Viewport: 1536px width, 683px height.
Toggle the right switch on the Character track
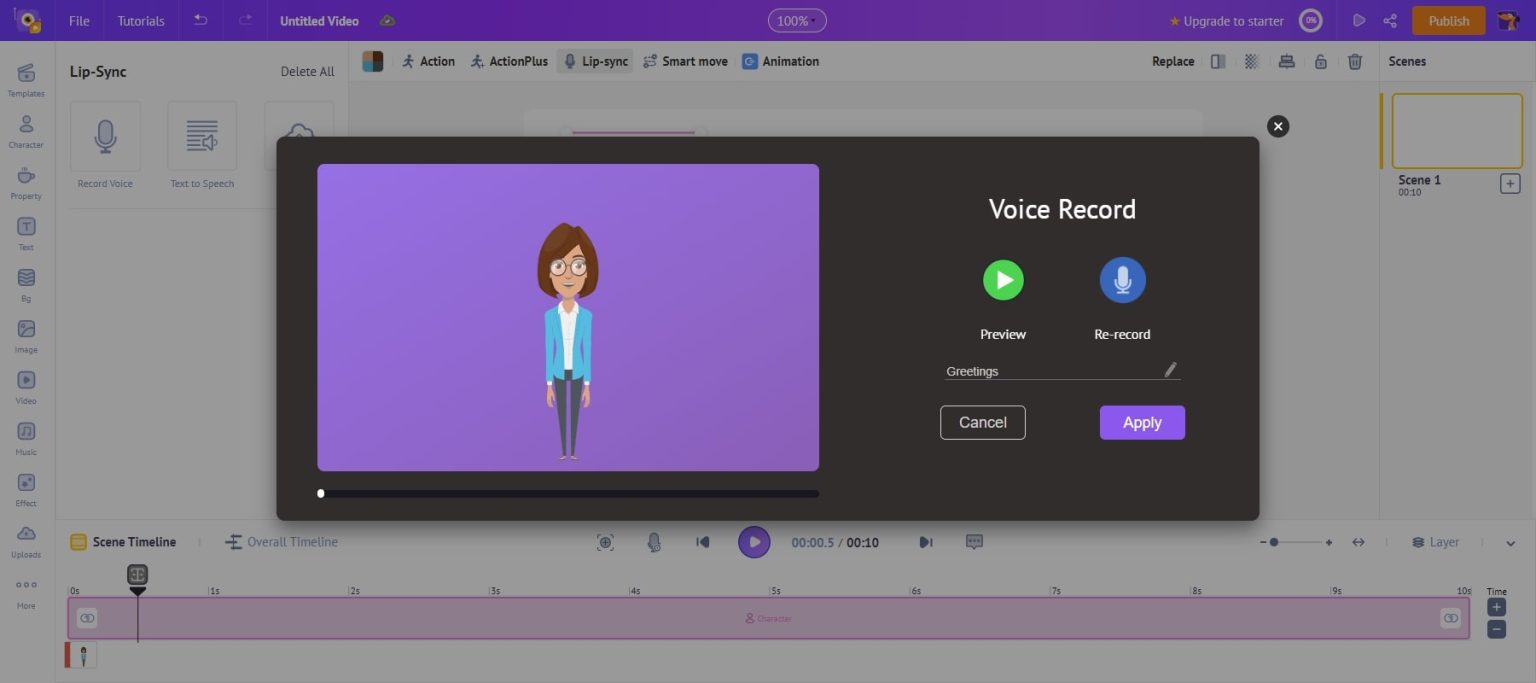pos(1450,618)
